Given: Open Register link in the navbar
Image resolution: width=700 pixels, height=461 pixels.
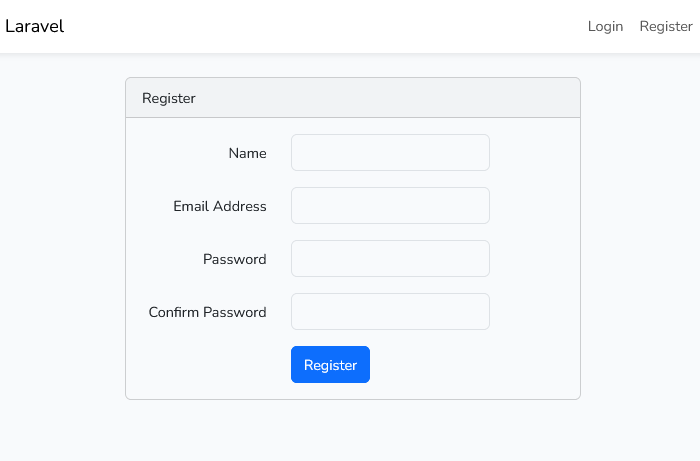Looking at the screenshot, I should tap(666, 27).
